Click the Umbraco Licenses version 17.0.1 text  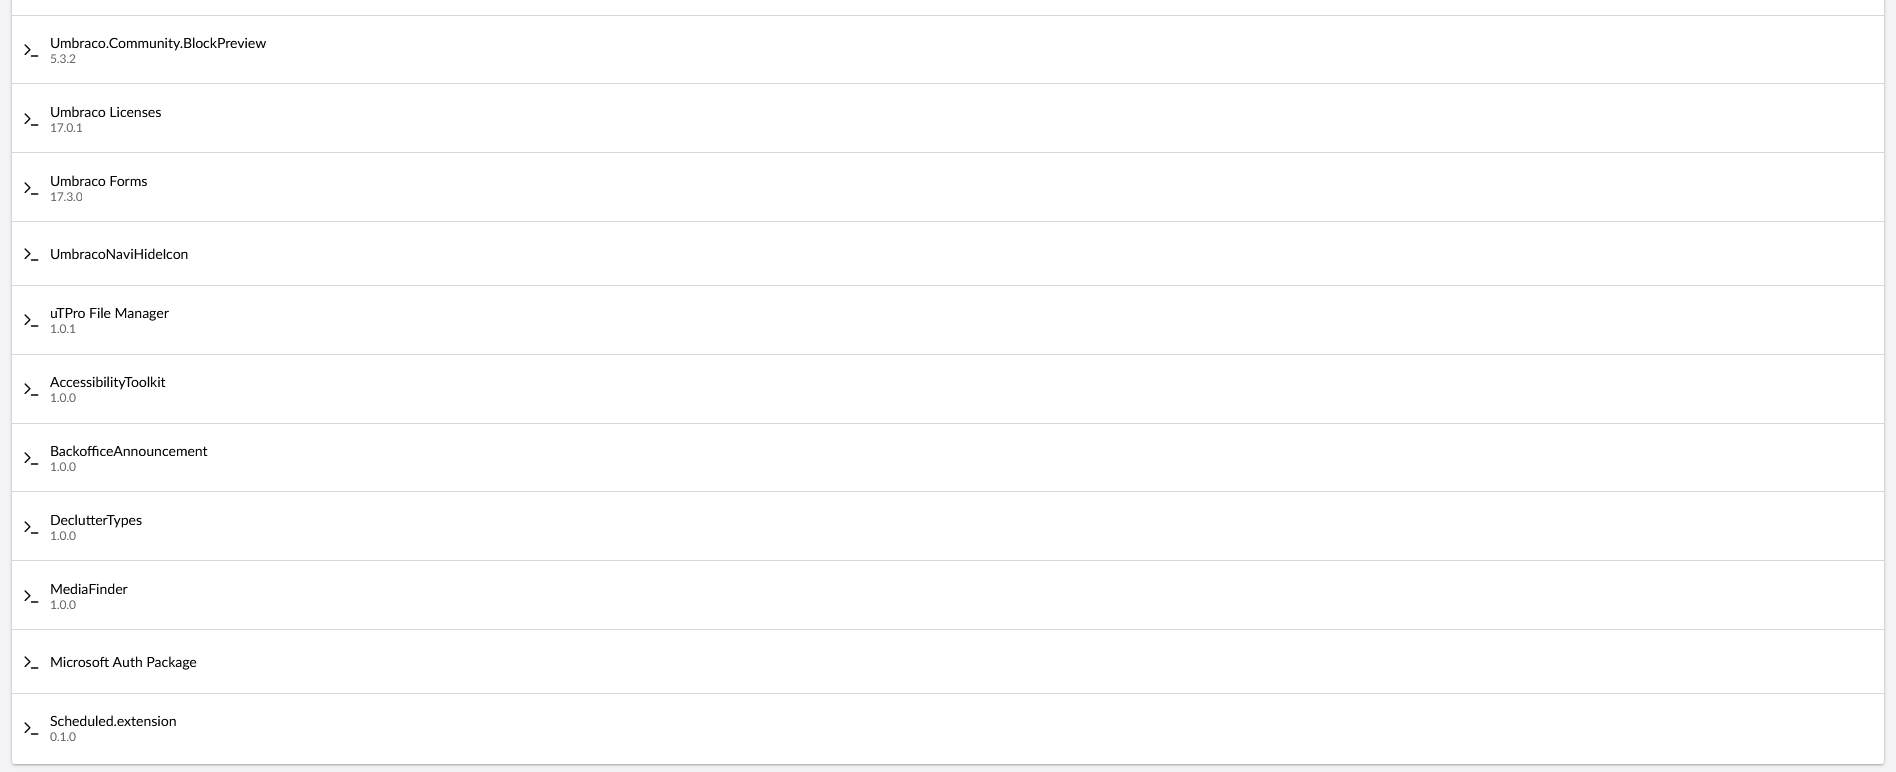click(x=66, y=128)
